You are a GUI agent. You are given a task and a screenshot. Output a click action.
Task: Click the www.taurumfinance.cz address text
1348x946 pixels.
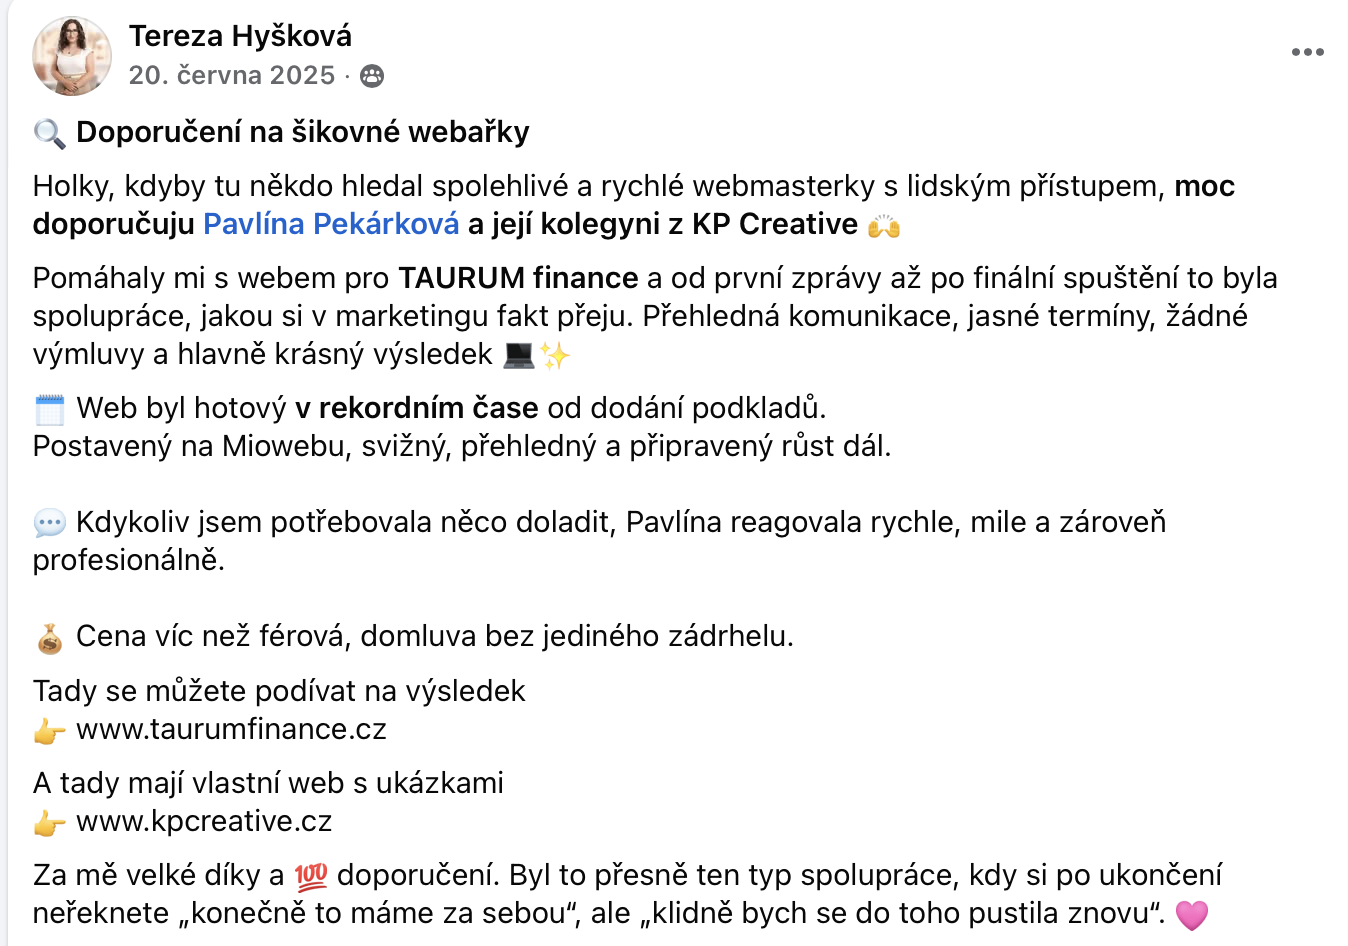[x=231, y=729]
